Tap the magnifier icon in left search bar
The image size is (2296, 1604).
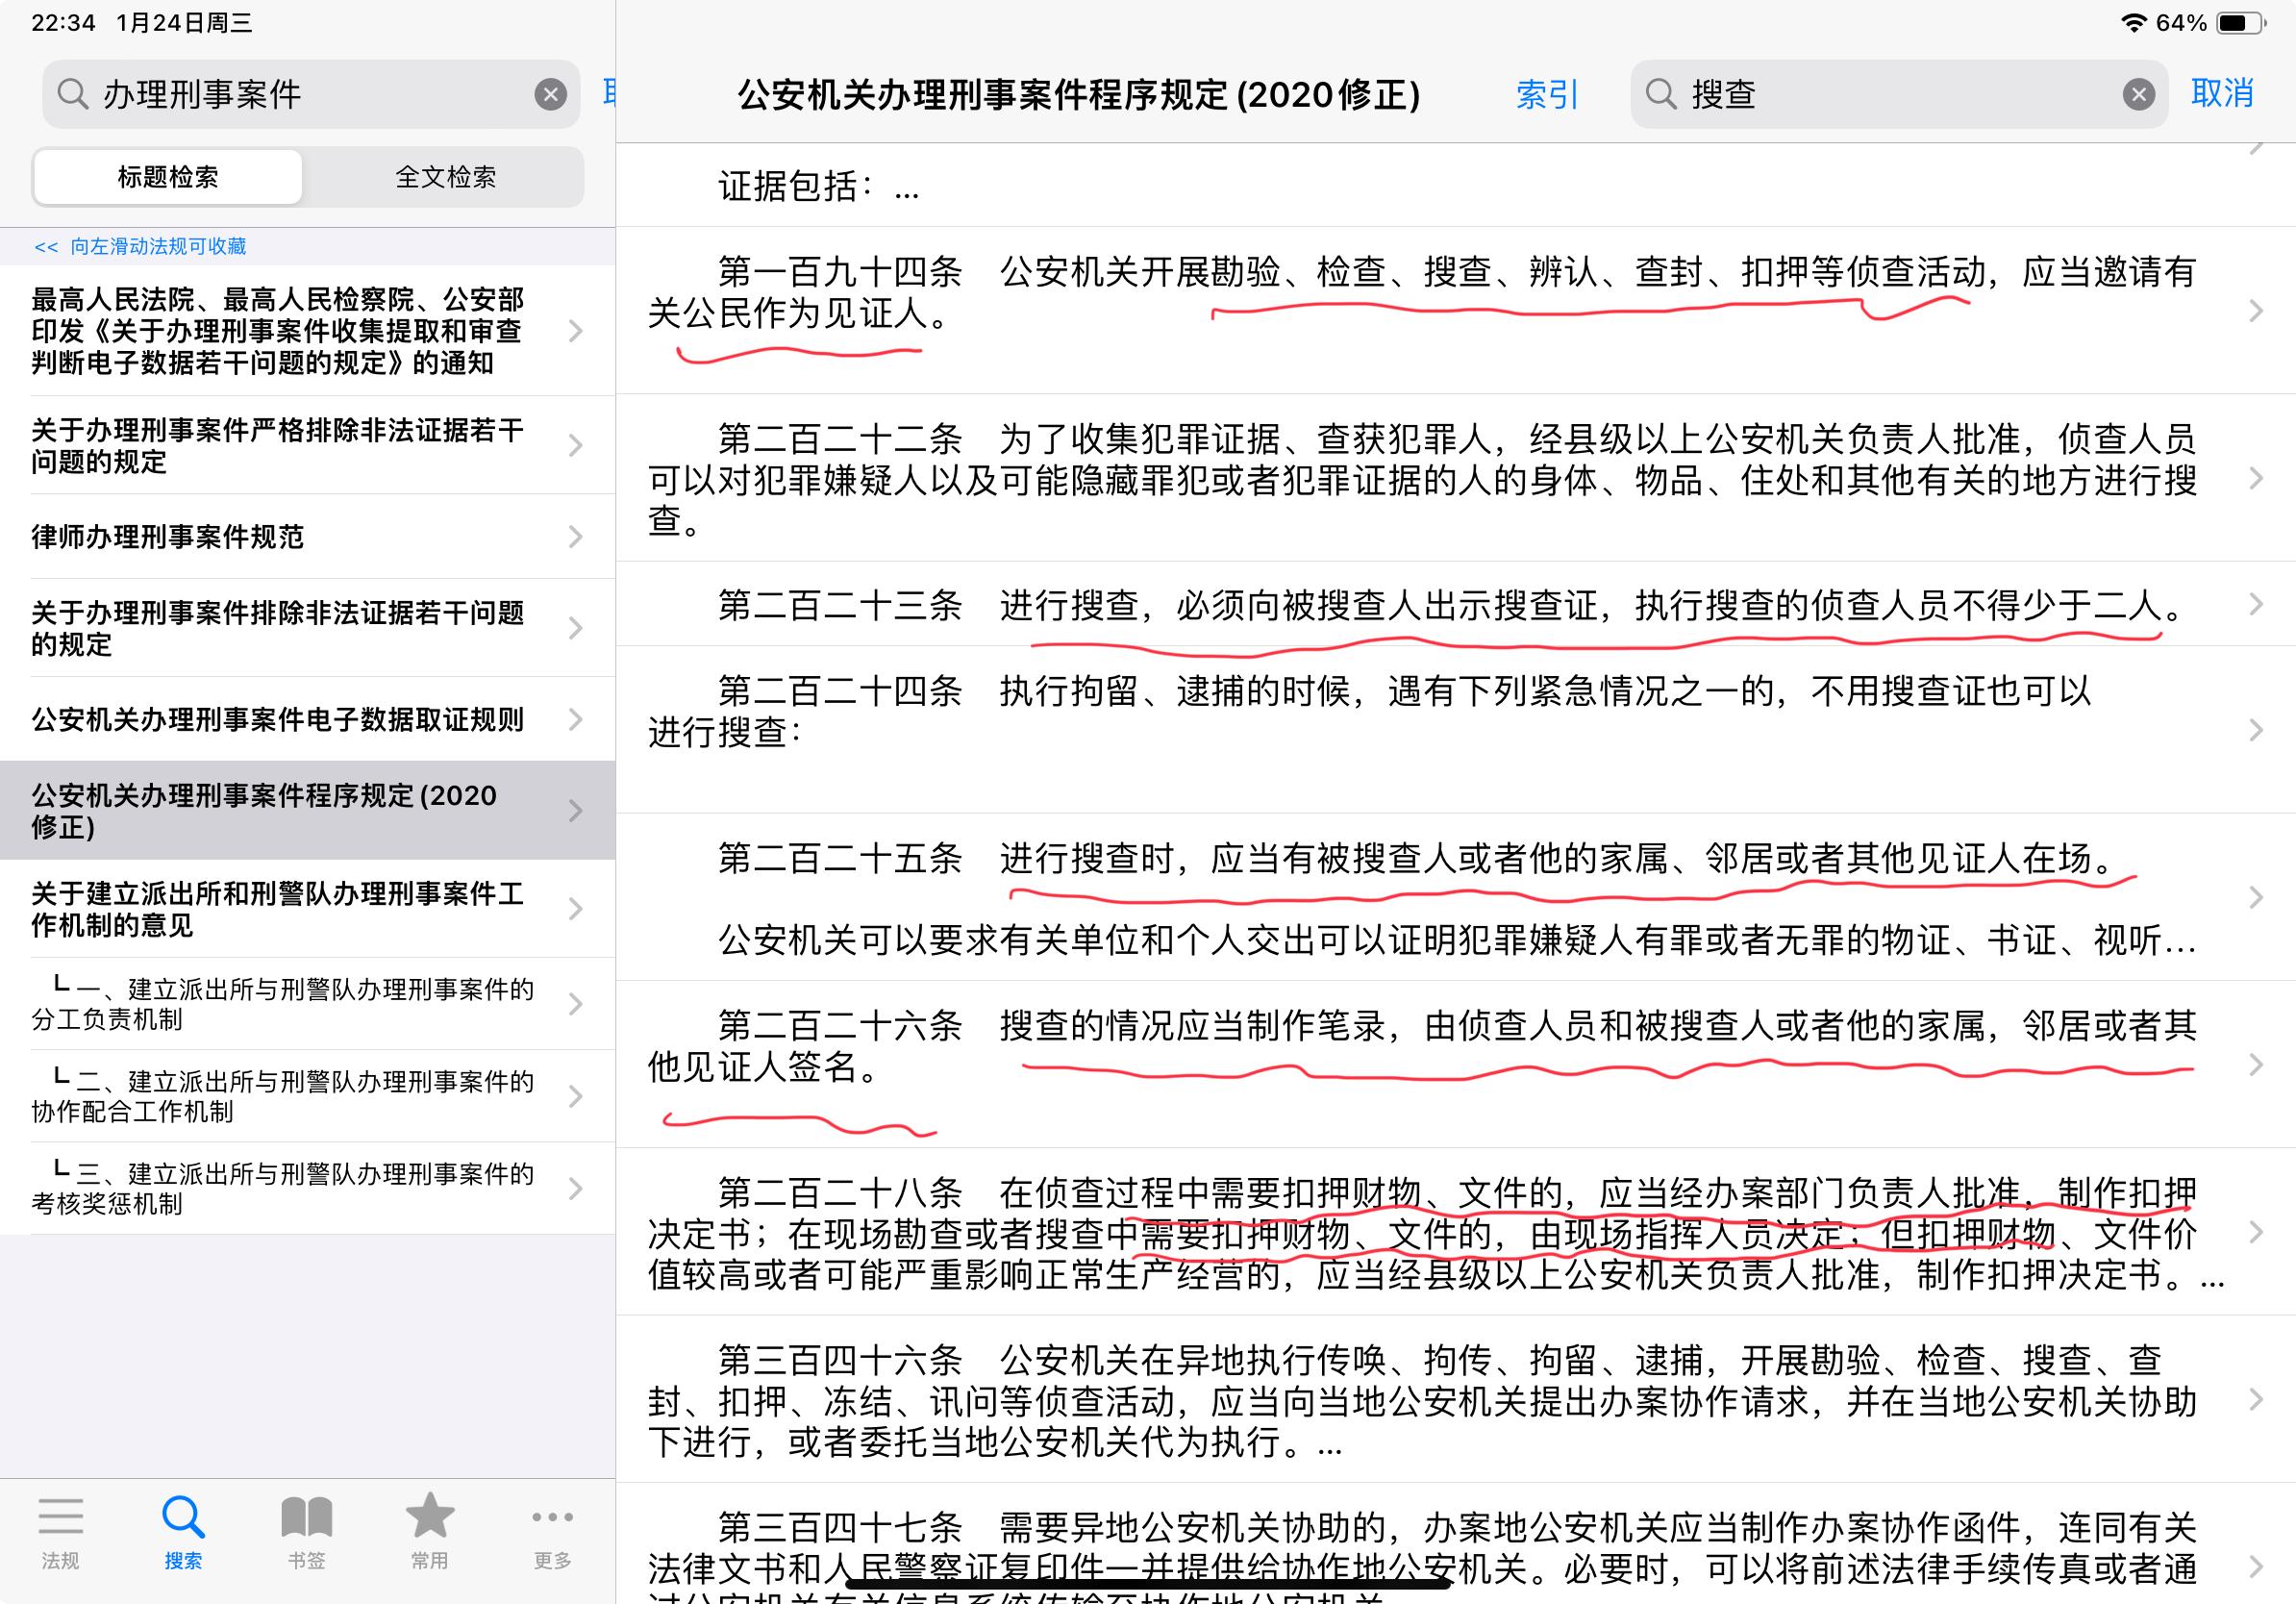coord(72,94)
